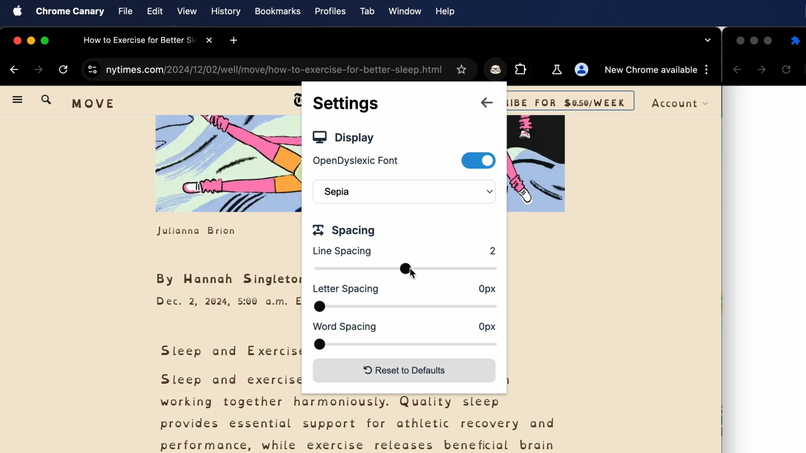The image size is (806, 453).
Task: Open the Chrome Canary app menu
Action: 69,11
